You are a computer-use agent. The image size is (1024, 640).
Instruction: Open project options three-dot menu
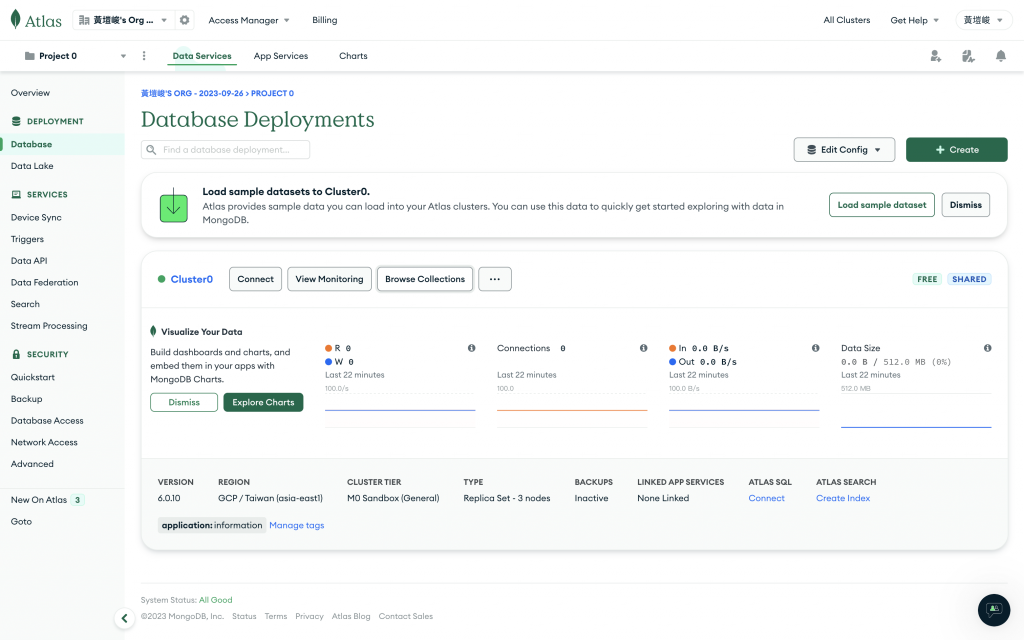tap(144, 56)
